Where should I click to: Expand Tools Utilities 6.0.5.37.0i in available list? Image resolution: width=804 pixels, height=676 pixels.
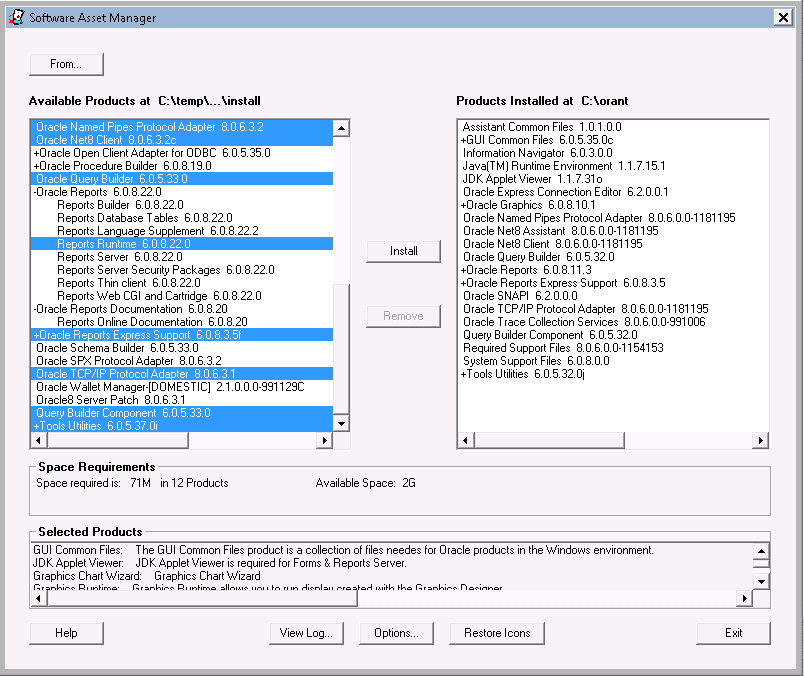36,426
